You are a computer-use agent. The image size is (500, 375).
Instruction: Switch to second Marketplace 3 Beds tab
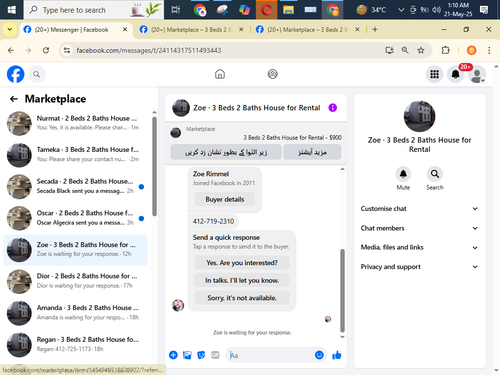tap(191, 30)
